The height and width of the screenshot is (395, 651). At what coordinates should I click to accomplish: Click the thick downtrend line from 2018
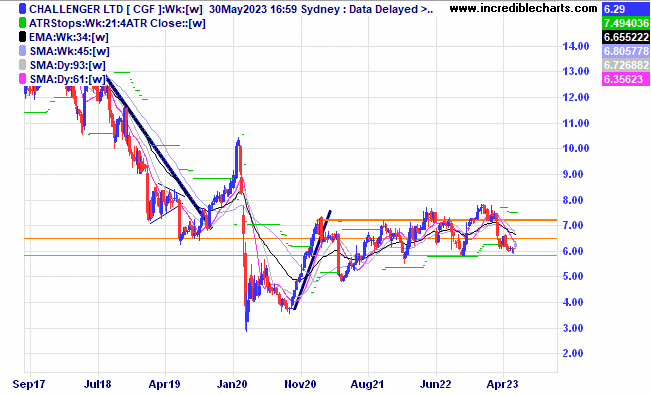pos(154,145)
